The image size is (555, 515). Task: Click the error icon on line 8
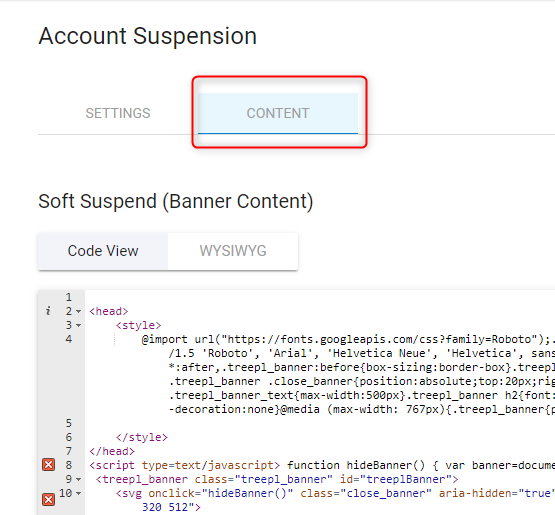point(48,465)
